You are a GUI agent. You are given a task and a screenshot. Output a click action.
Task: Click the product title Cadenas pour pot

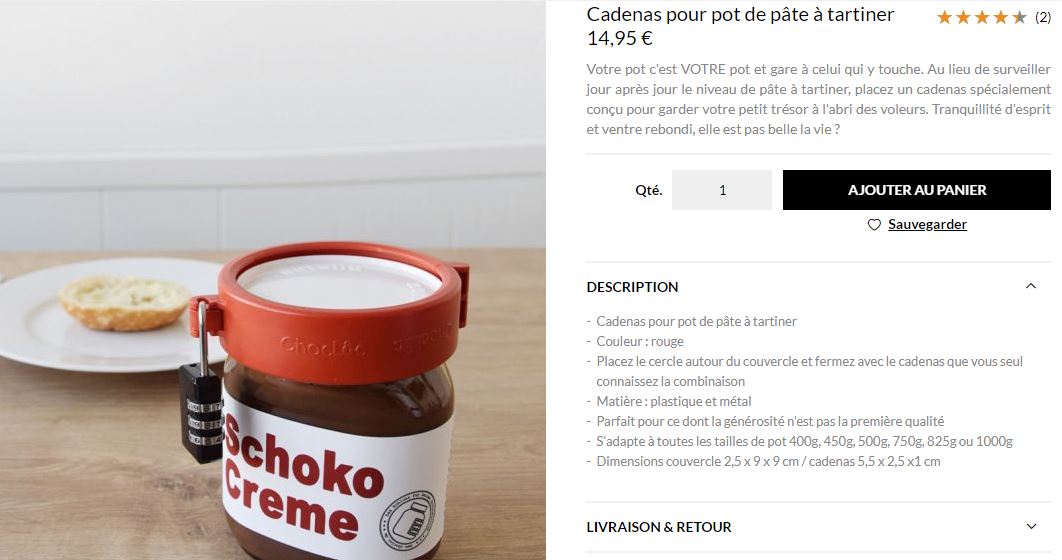pos(740,14)
